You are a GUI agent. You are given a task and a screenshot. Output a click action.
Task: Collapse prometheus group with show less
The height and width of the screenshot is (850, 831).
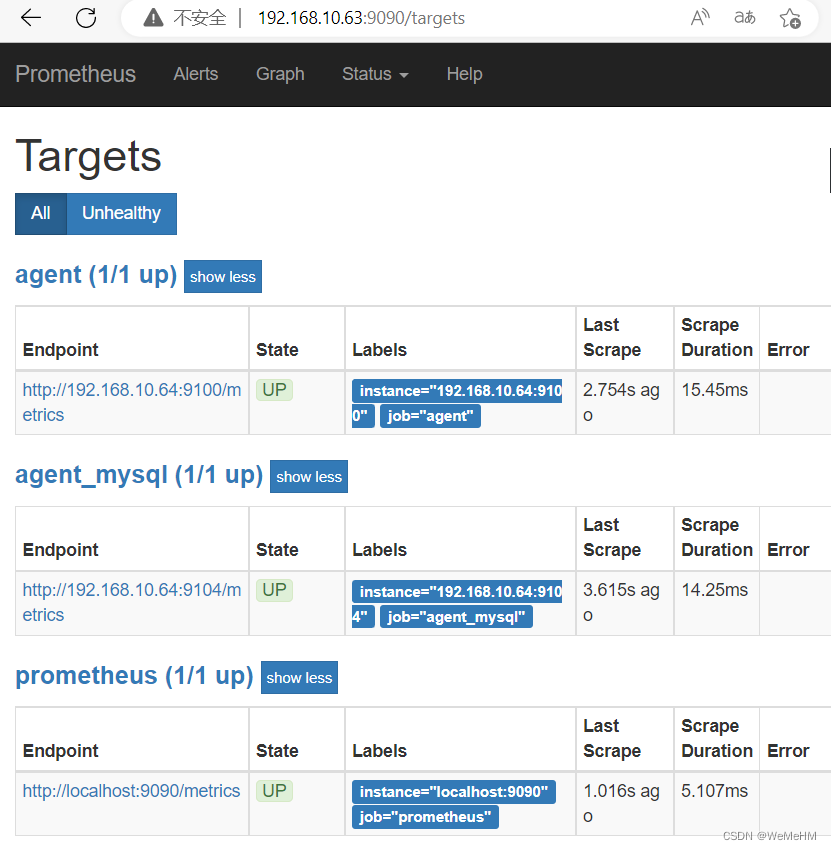[x=299, y=677]
